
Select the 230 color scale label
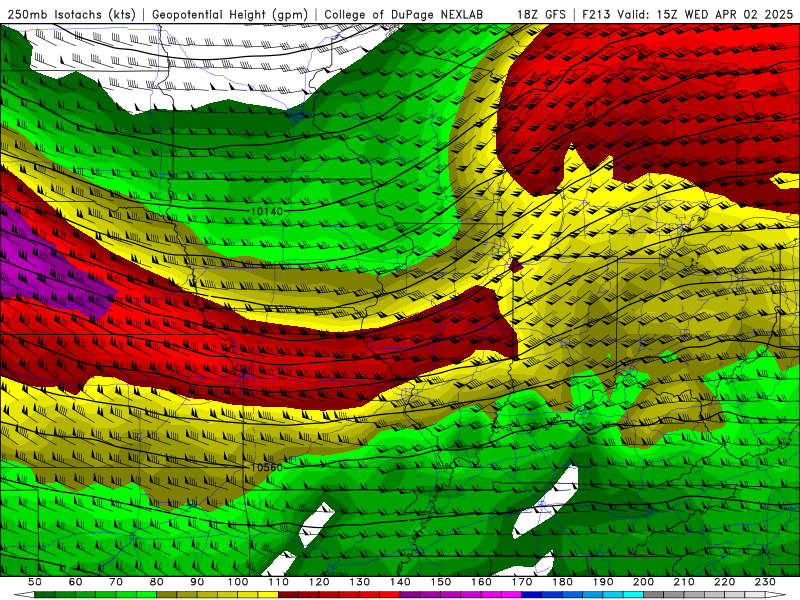pos(765,582)
